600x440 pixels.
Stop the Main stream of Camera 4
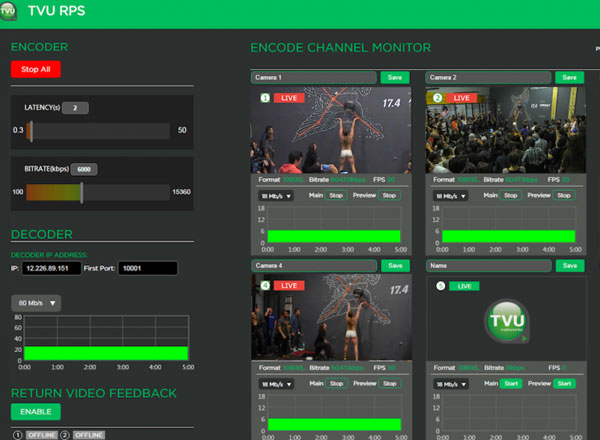(336, 383)
